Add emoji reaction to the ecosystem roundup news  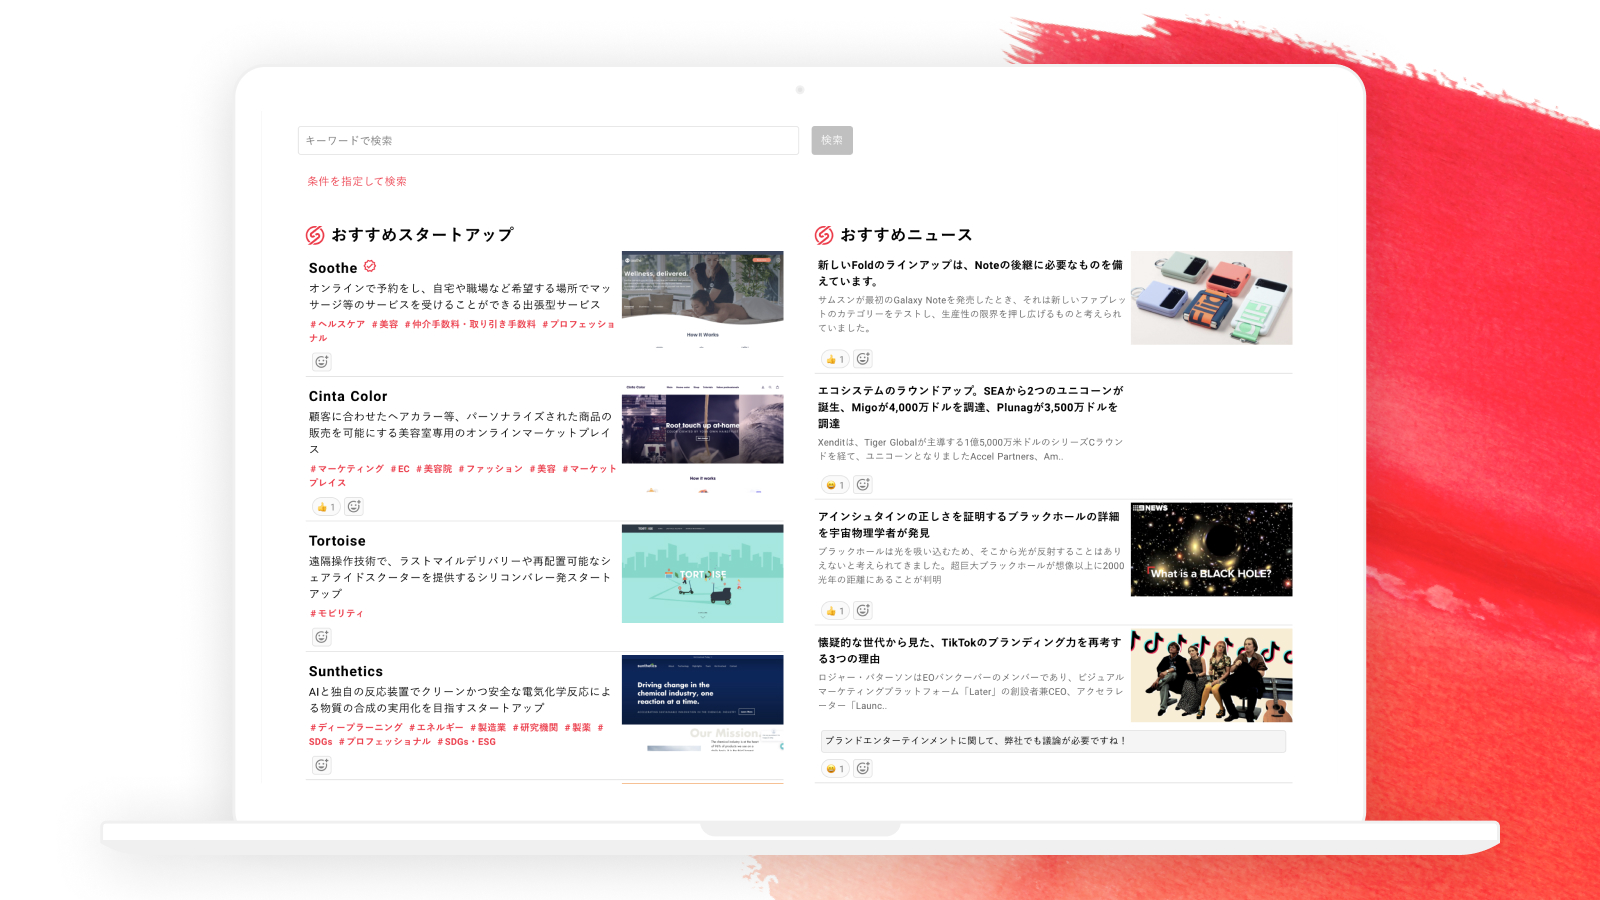(x=863, y=485)
